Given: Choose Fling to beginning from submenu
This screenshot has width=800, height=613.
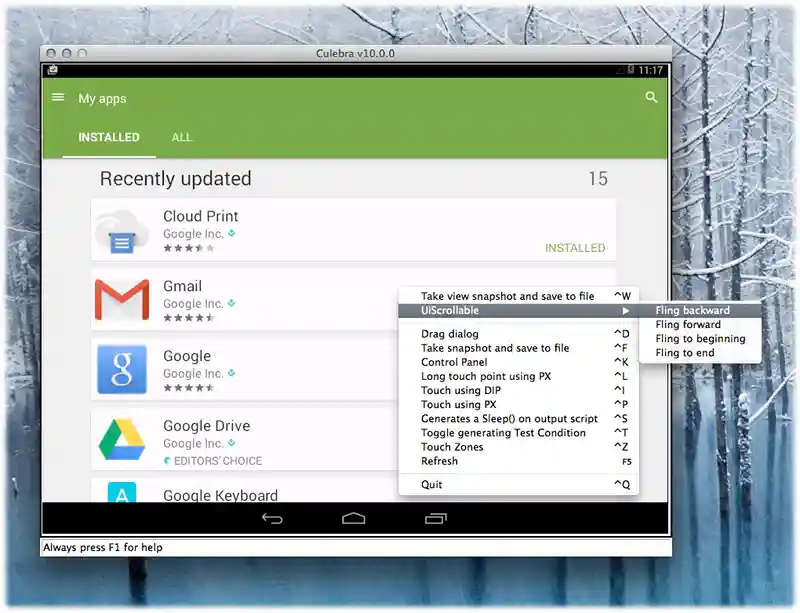Looking at the screenshot, I should [x=699, y=339].
